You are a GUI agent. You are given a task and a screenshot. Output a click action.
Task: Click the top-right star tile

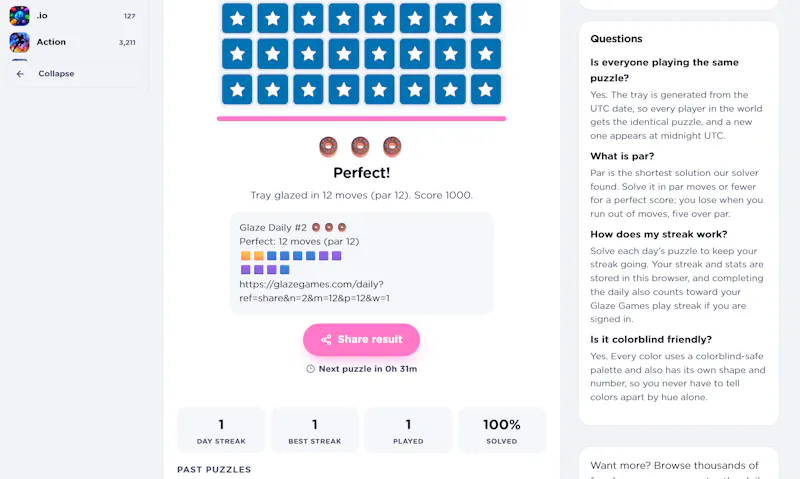click(485, 18)
